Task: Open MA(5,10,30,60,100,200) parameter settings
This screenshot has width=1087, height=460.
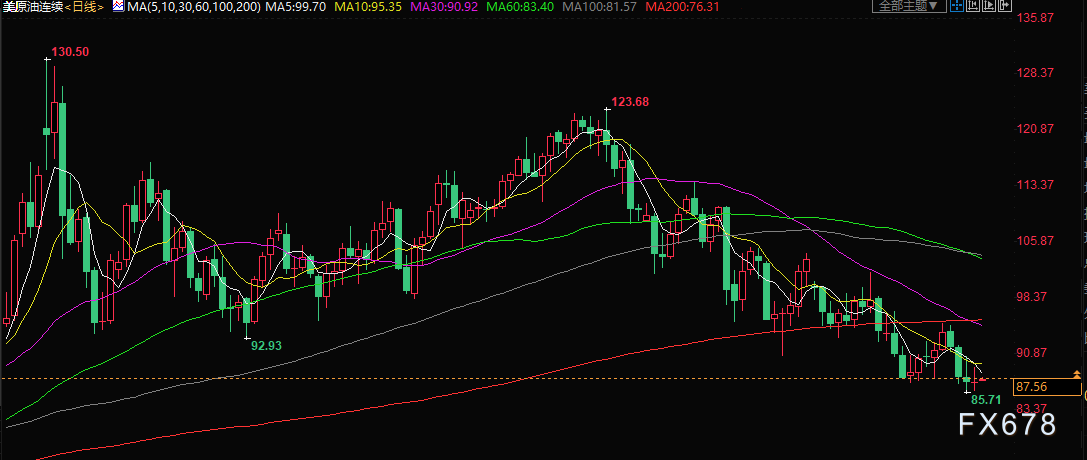Action: [195, 7]
